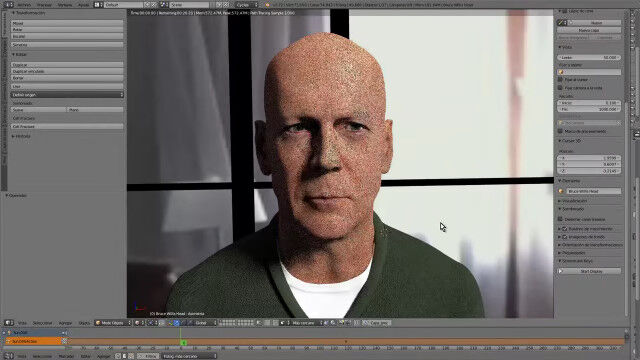Click the scene browse icon
The height and width of the screenshot is (360, 640).
click(x=164, y=5)
